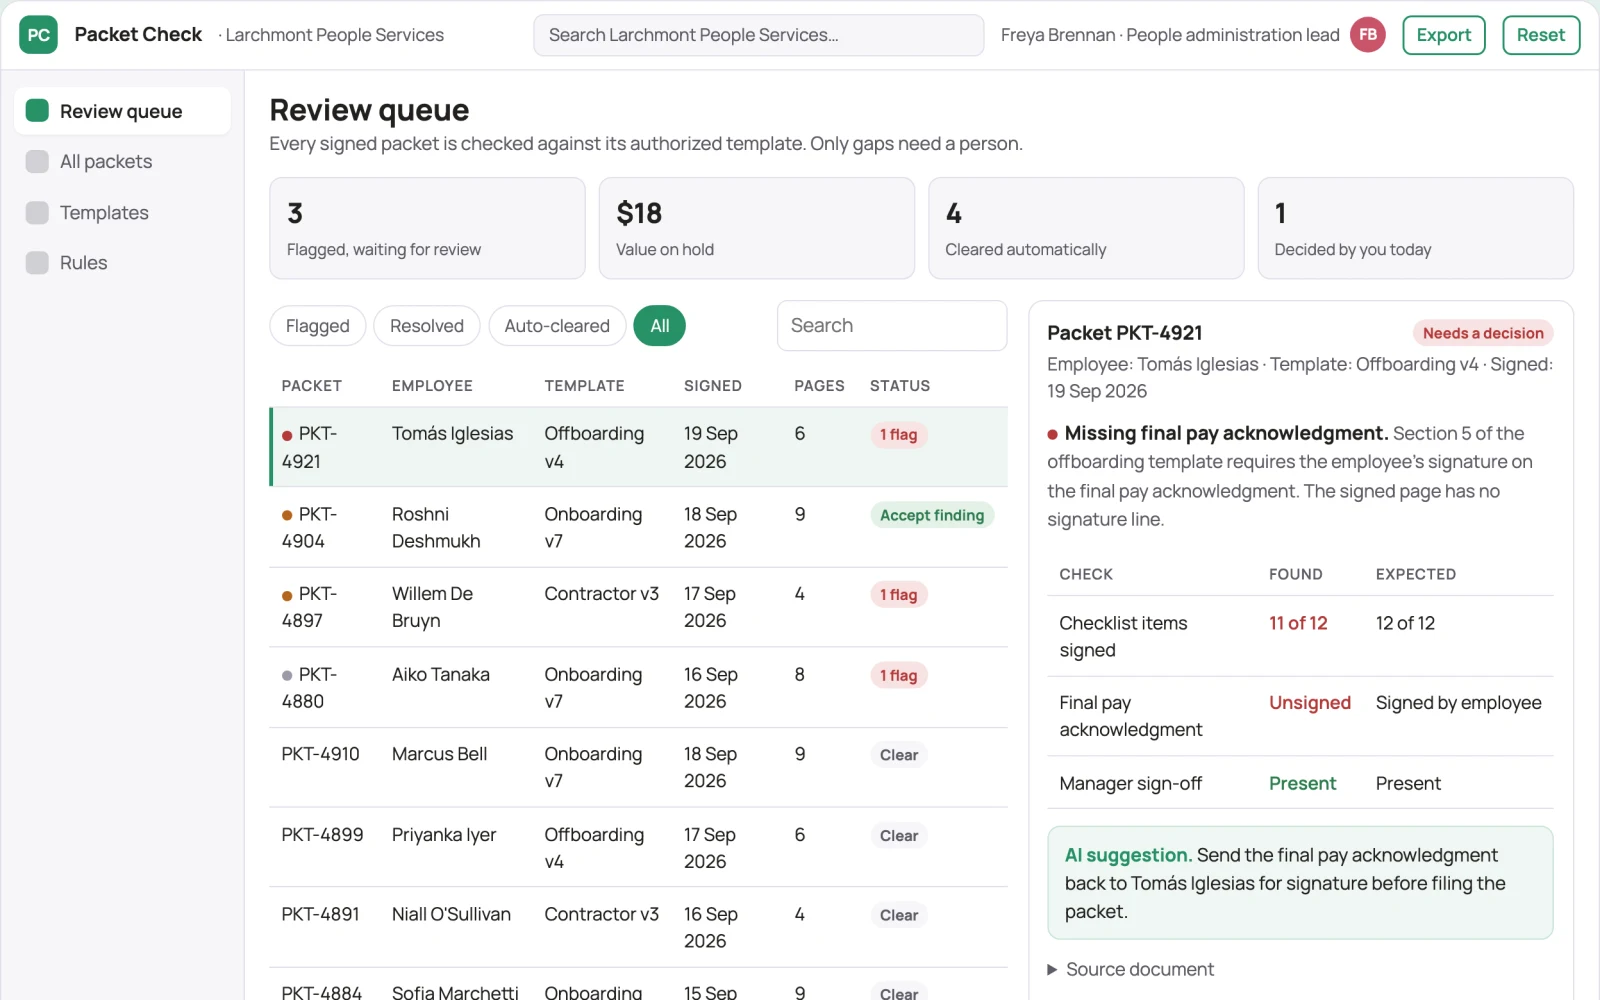This screenshot has height=1000, width=1600.
Task: Select packet PKT-4891 in the table
Action: coord(638,927)
